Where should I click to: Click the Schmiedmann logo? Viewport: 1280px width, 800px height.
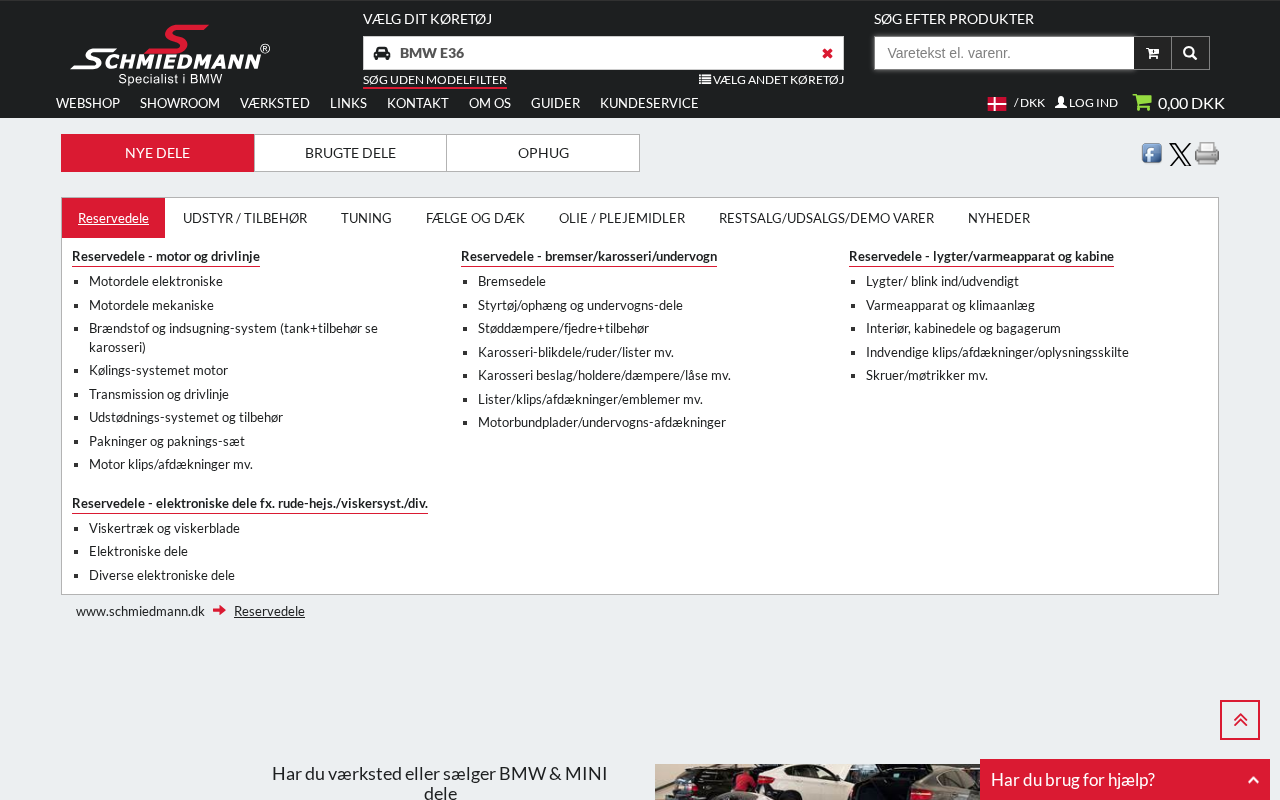click(170, 55)
